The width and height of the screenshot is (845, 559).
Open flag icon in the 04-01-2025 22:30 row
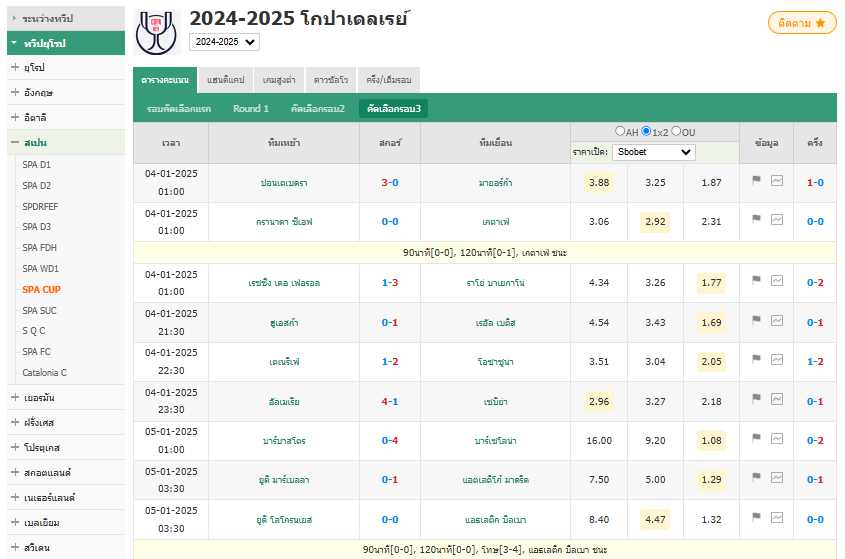756,358
